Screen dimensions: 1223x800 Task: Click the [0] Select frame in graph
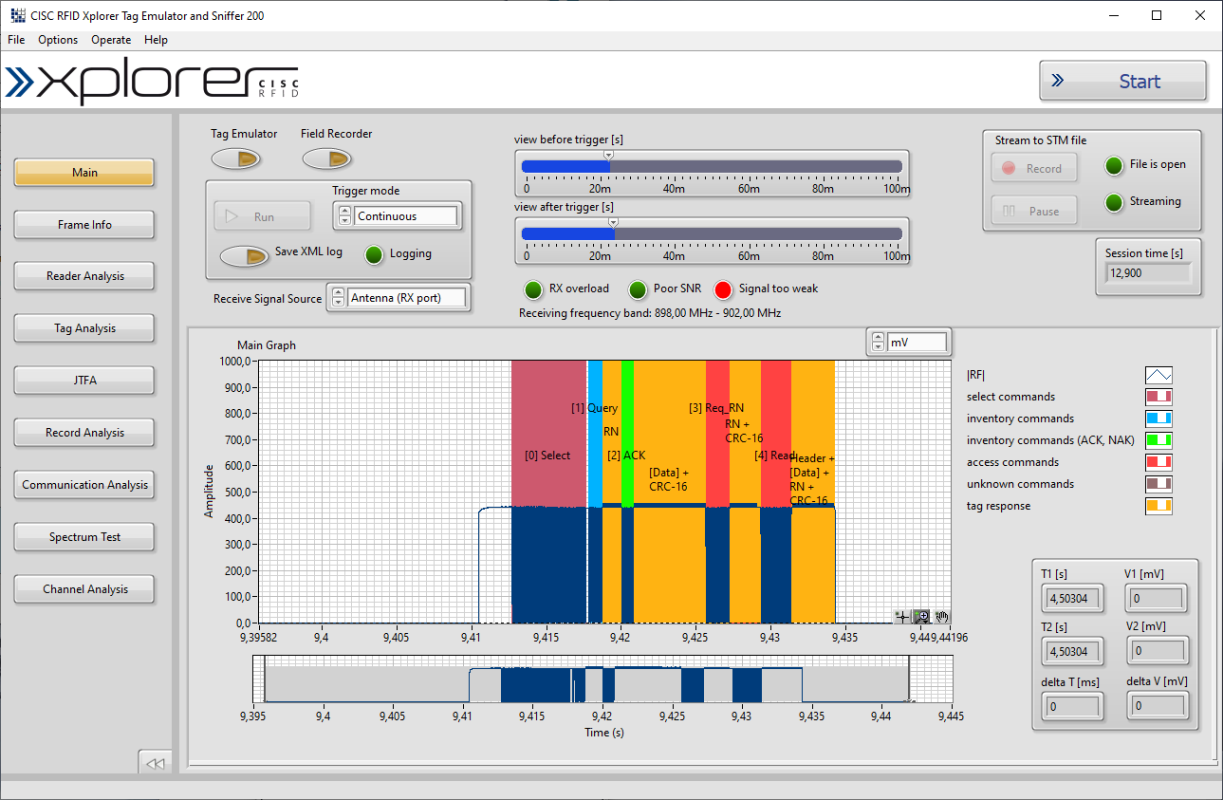click(x=548, y=490)
